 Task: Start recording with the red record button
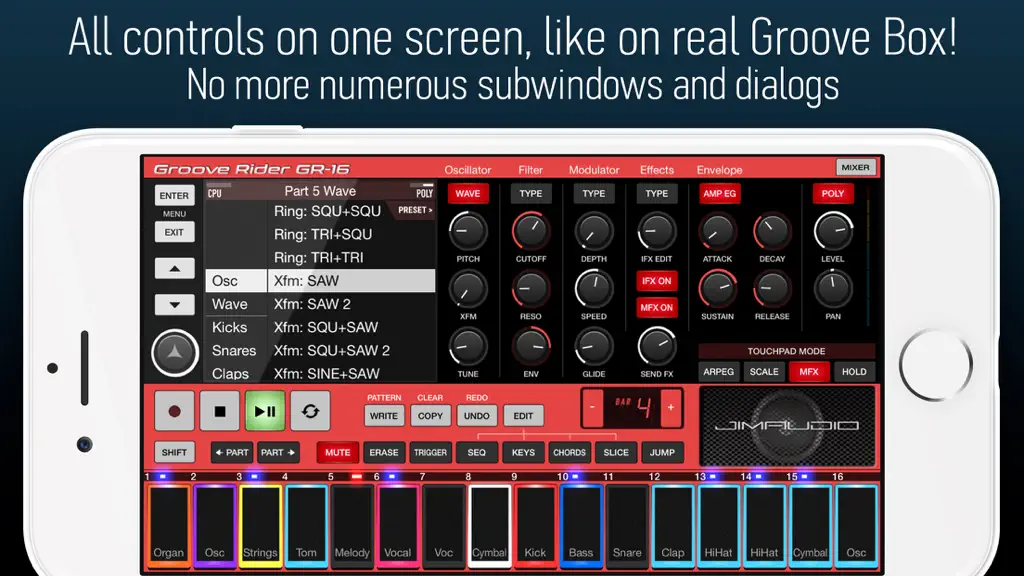click(174, 411)
